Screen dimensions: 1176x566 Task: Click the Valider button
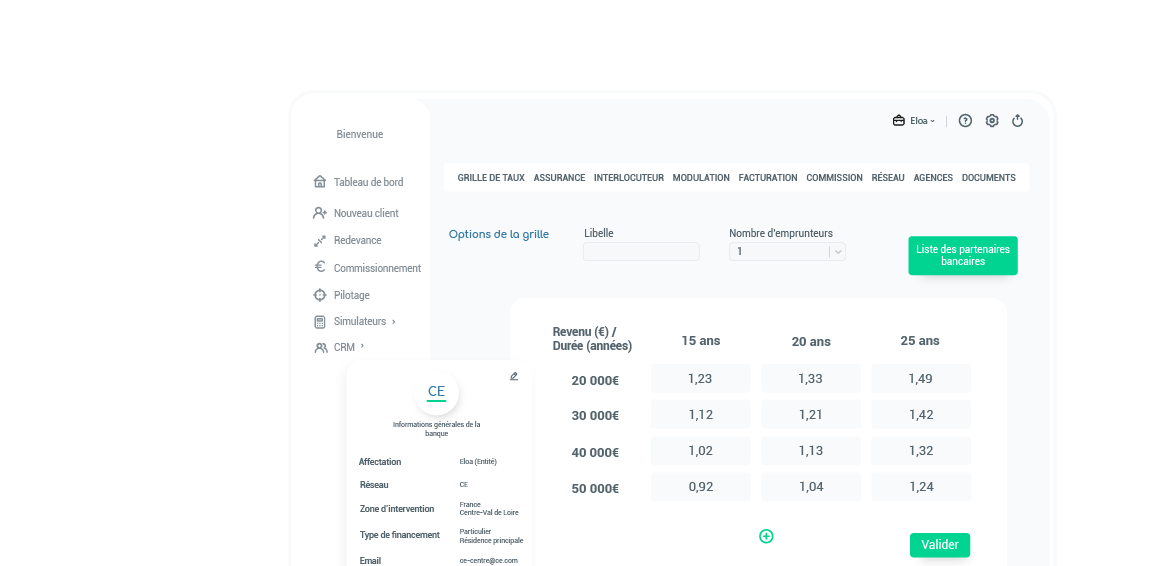pyautogui.click(x=940, y=545)
